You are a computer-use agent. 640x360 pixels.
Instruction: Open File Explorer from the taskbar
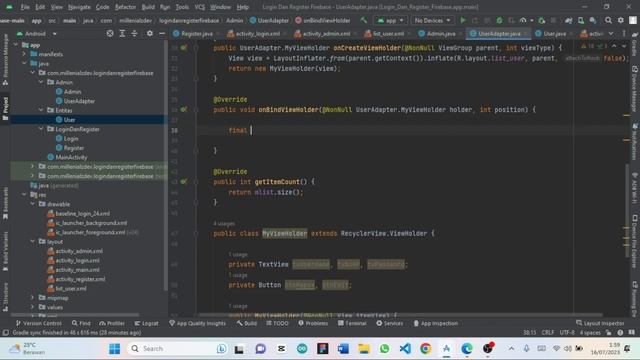(364, 349)
